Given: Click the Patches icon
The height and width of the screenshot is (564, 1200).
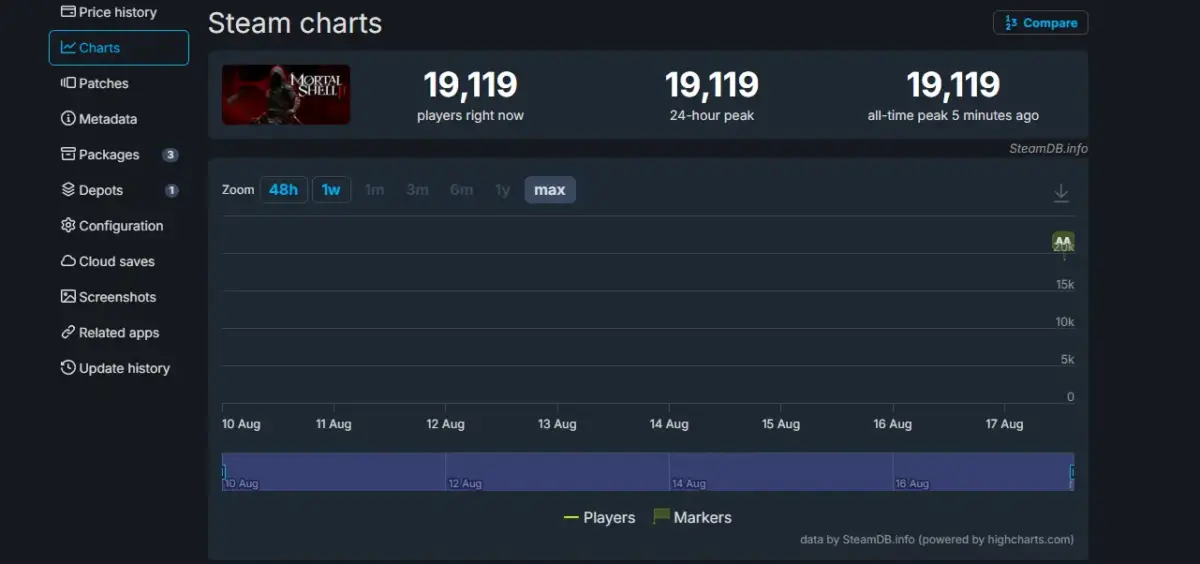Looking at the screenshot, I should (68, 83).
